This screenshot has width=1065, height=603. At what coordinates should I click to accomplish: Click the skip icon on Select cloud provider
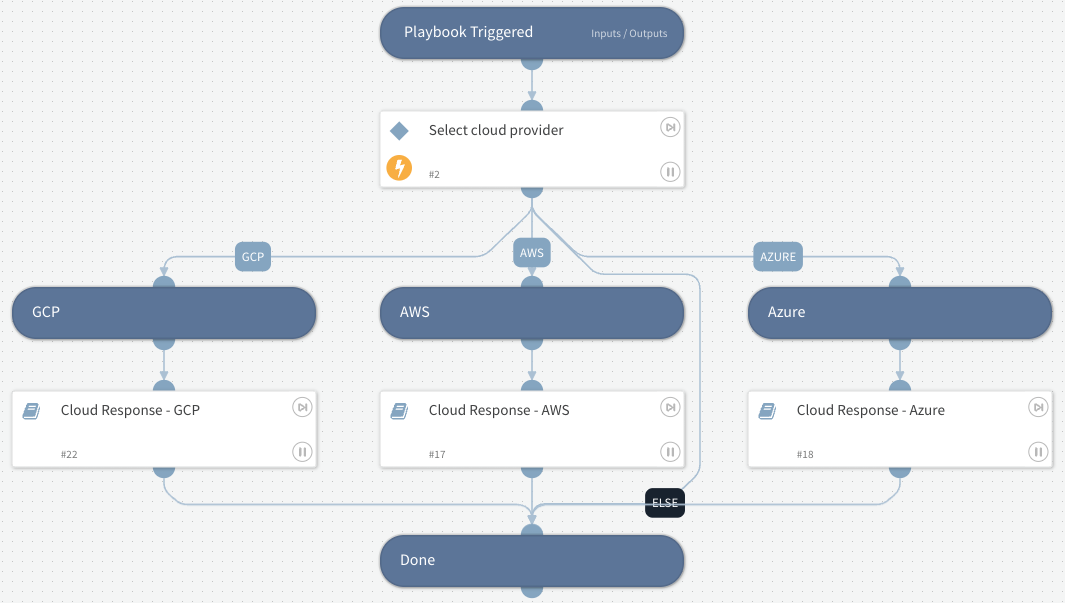click(x=670, y=127)
